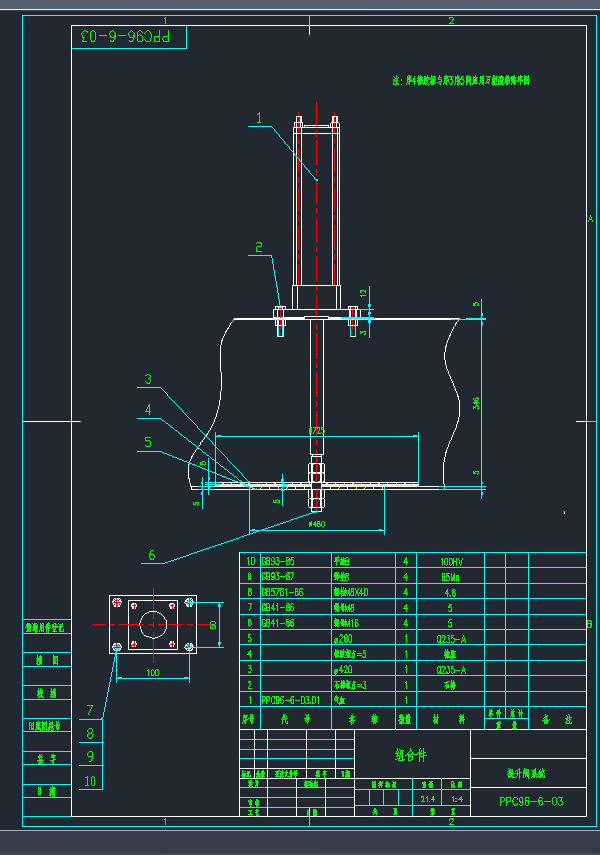Select the GB5781-86 standard code cell
Viewport: 600px width, 855px height.
282,592
